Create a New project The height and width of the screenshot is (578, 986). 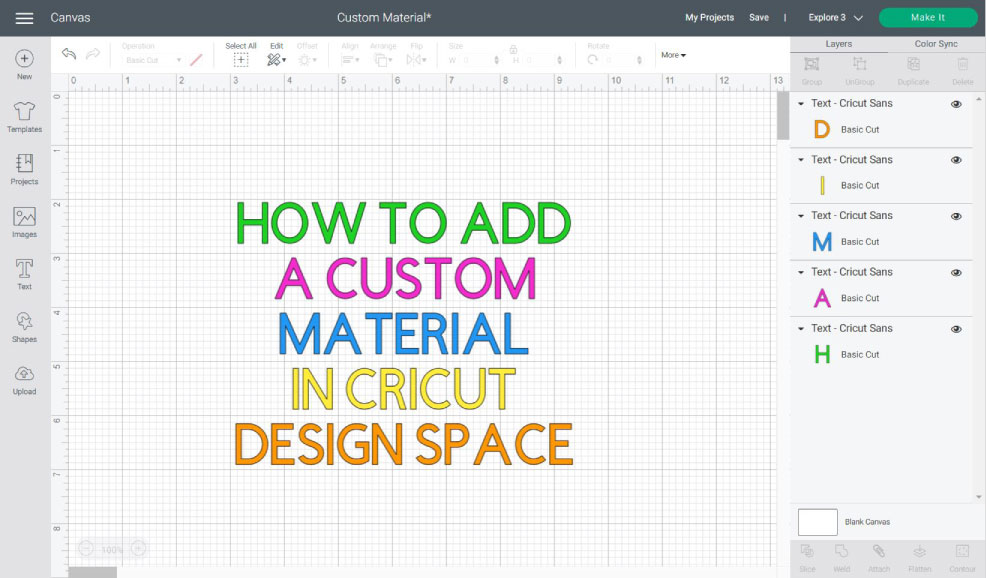(x=25, y=65)
